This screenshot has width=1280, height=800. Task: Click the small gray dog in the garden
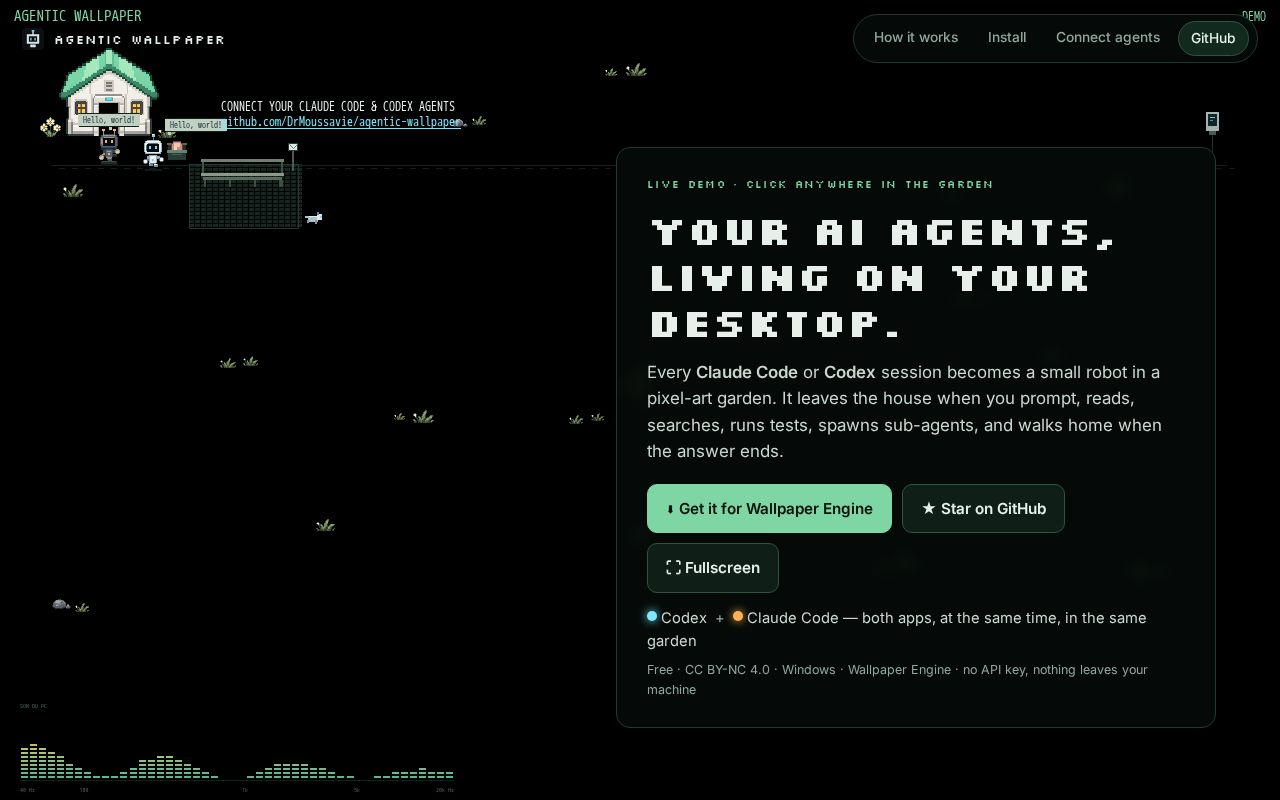[314, 218]
